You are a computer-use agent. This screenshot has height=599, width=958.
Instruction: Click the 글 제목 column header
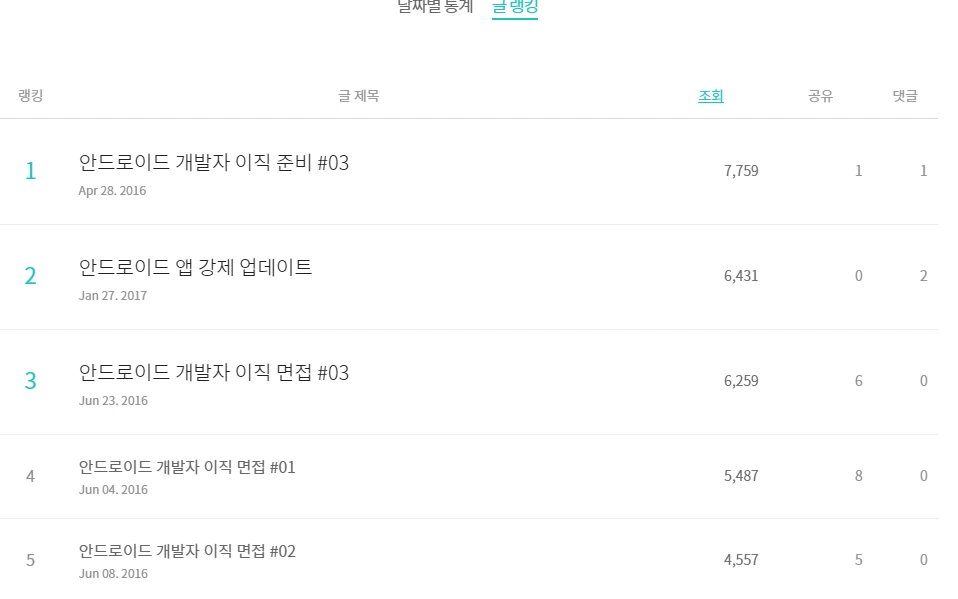click(x=358, y=95)
